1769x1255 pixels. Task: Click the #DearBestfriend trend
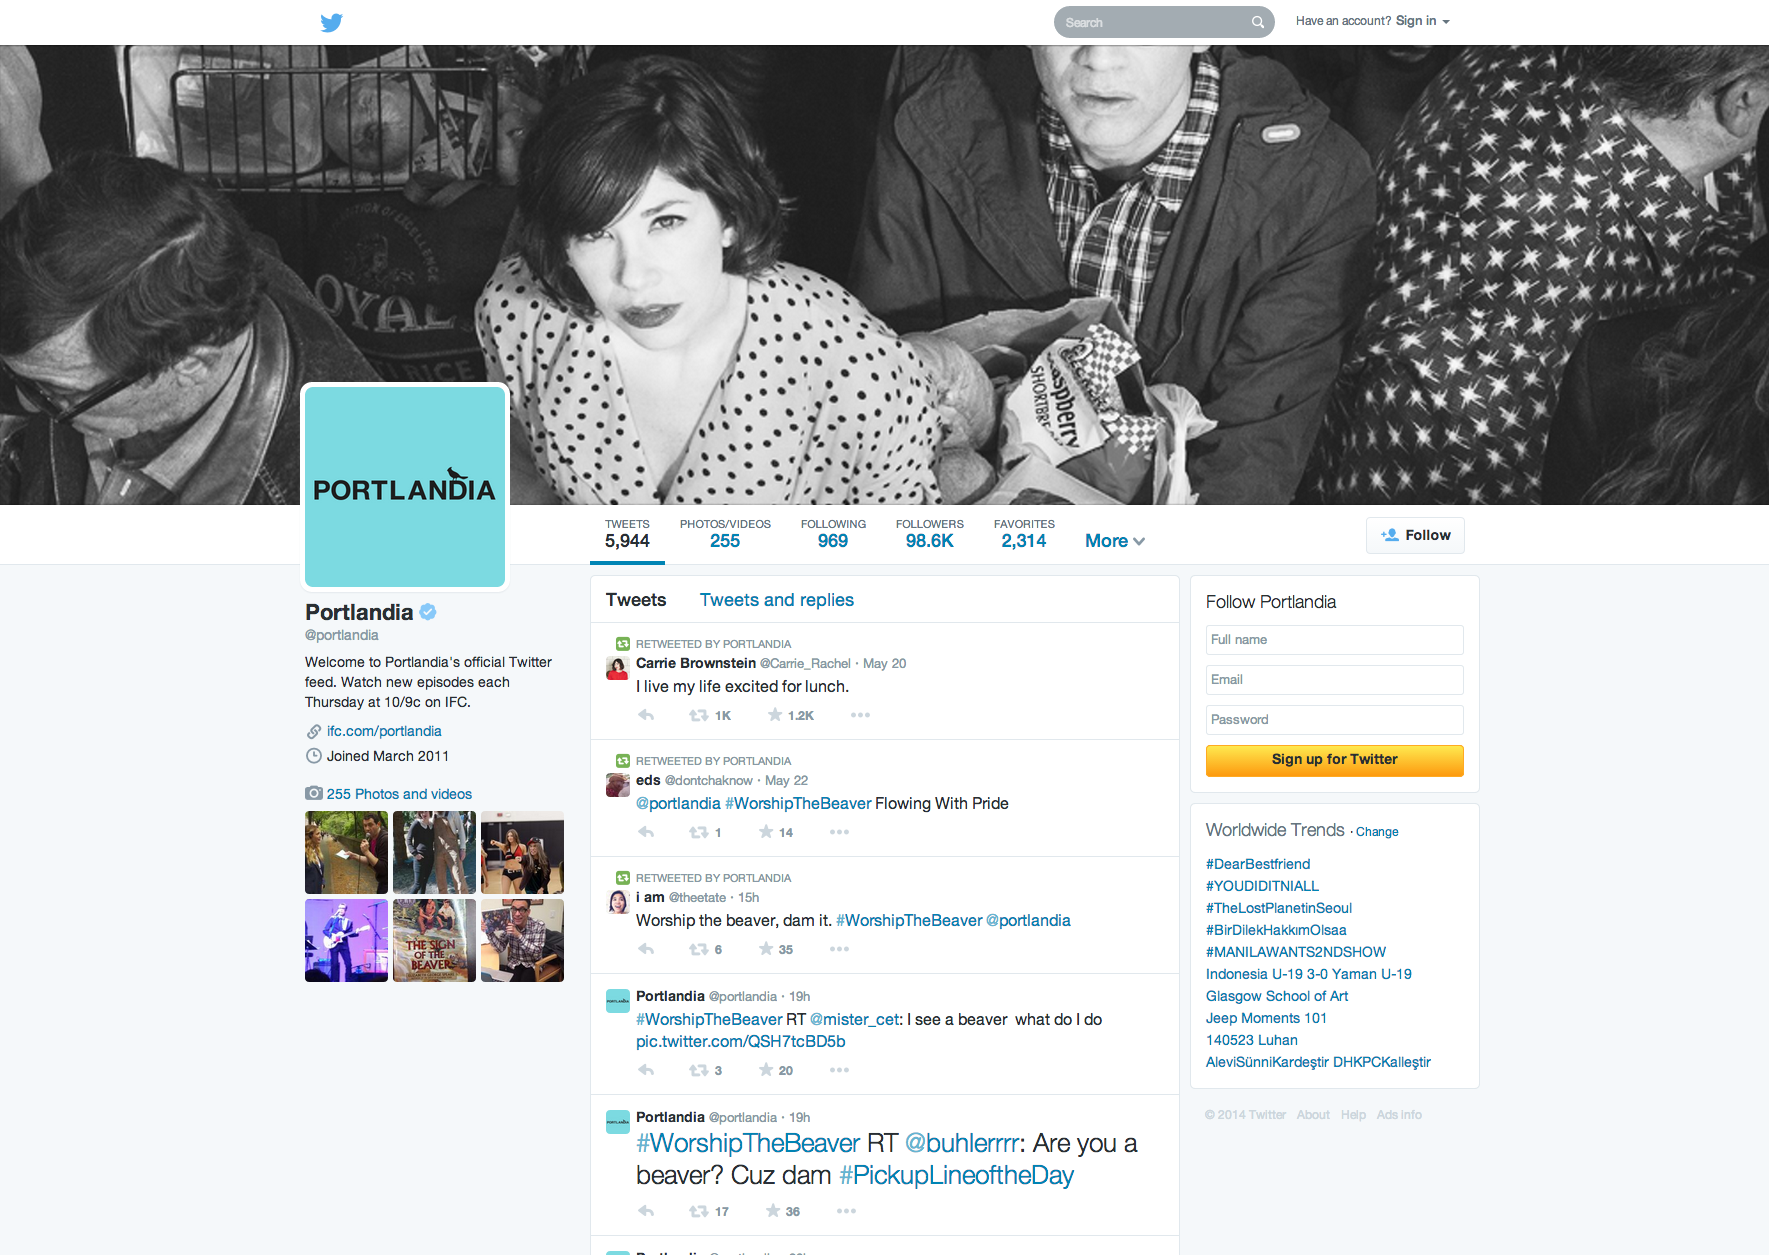pyautogui.click(x=1257, y=864)
